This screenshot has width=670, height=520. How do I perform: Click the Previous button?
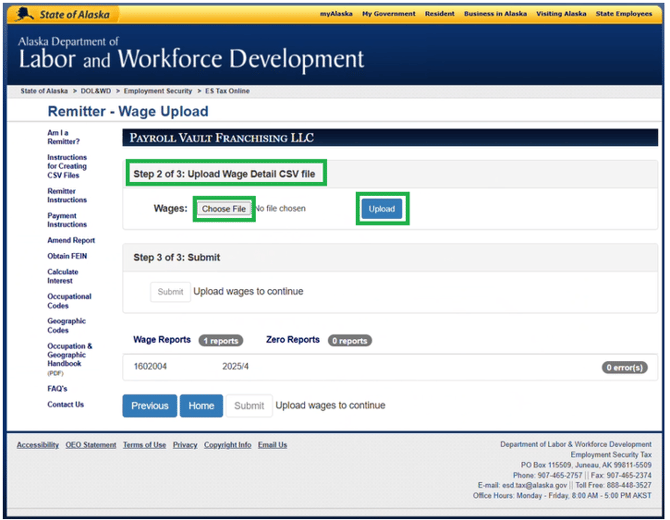click(150, 405)
